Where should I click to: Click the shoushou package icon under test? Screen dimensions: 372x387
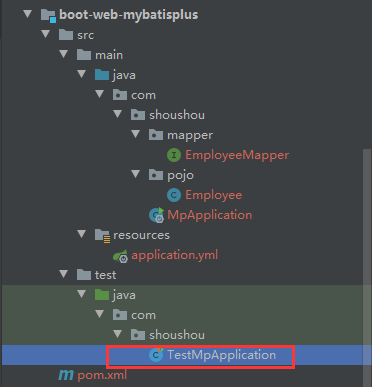(x=138, y=335)
